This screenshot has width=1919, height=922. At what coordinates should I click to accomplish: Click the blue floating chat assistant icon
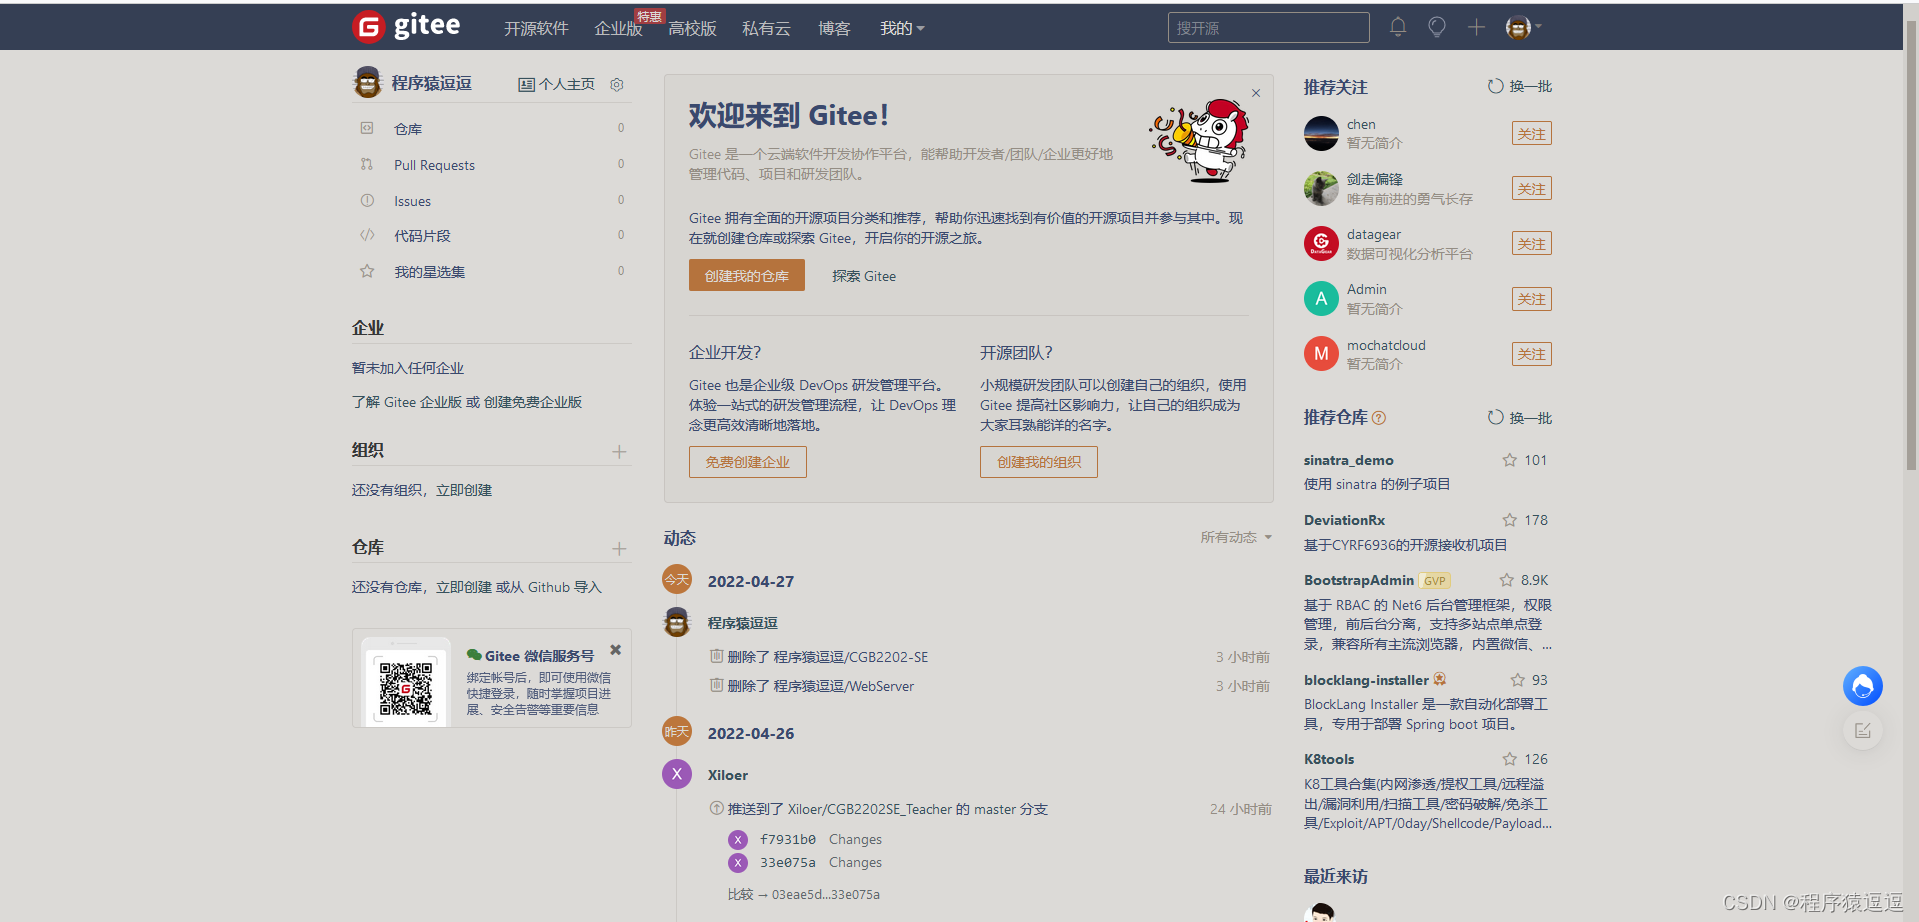click(x=1862, y=686)
